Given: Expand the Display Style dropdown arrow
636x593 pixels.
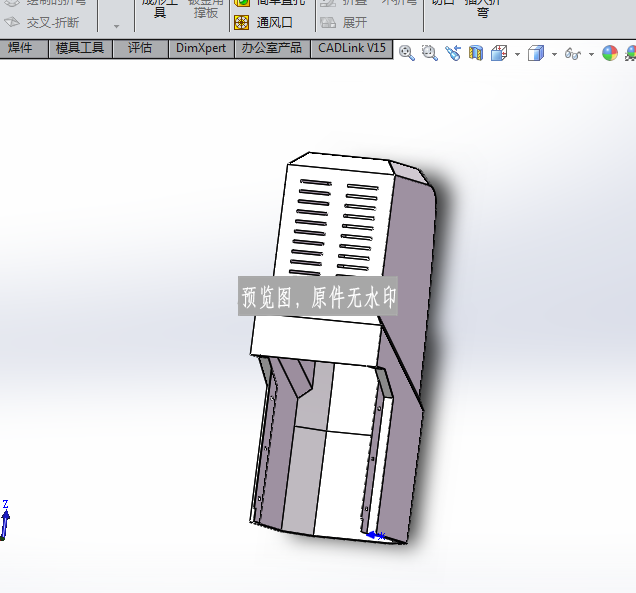Looking at the screenshot, I should pos(554,54).
